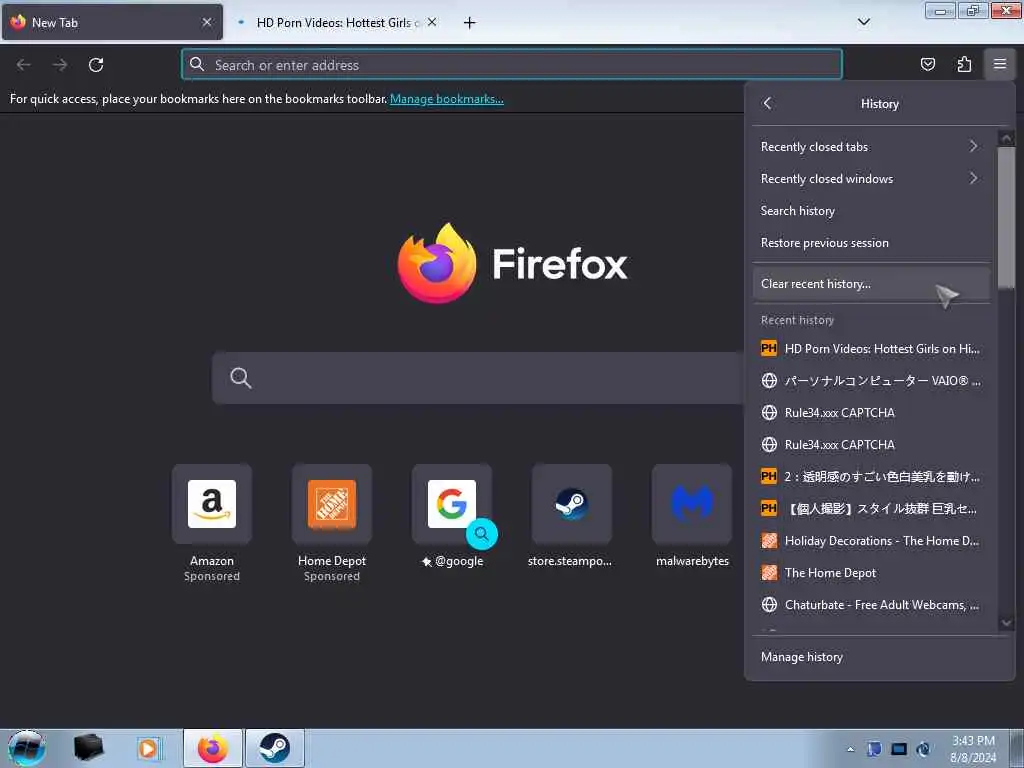Click the History panel scrollbar thumb
Screen dimensions: 1024x768
(x=1006, y=217)
